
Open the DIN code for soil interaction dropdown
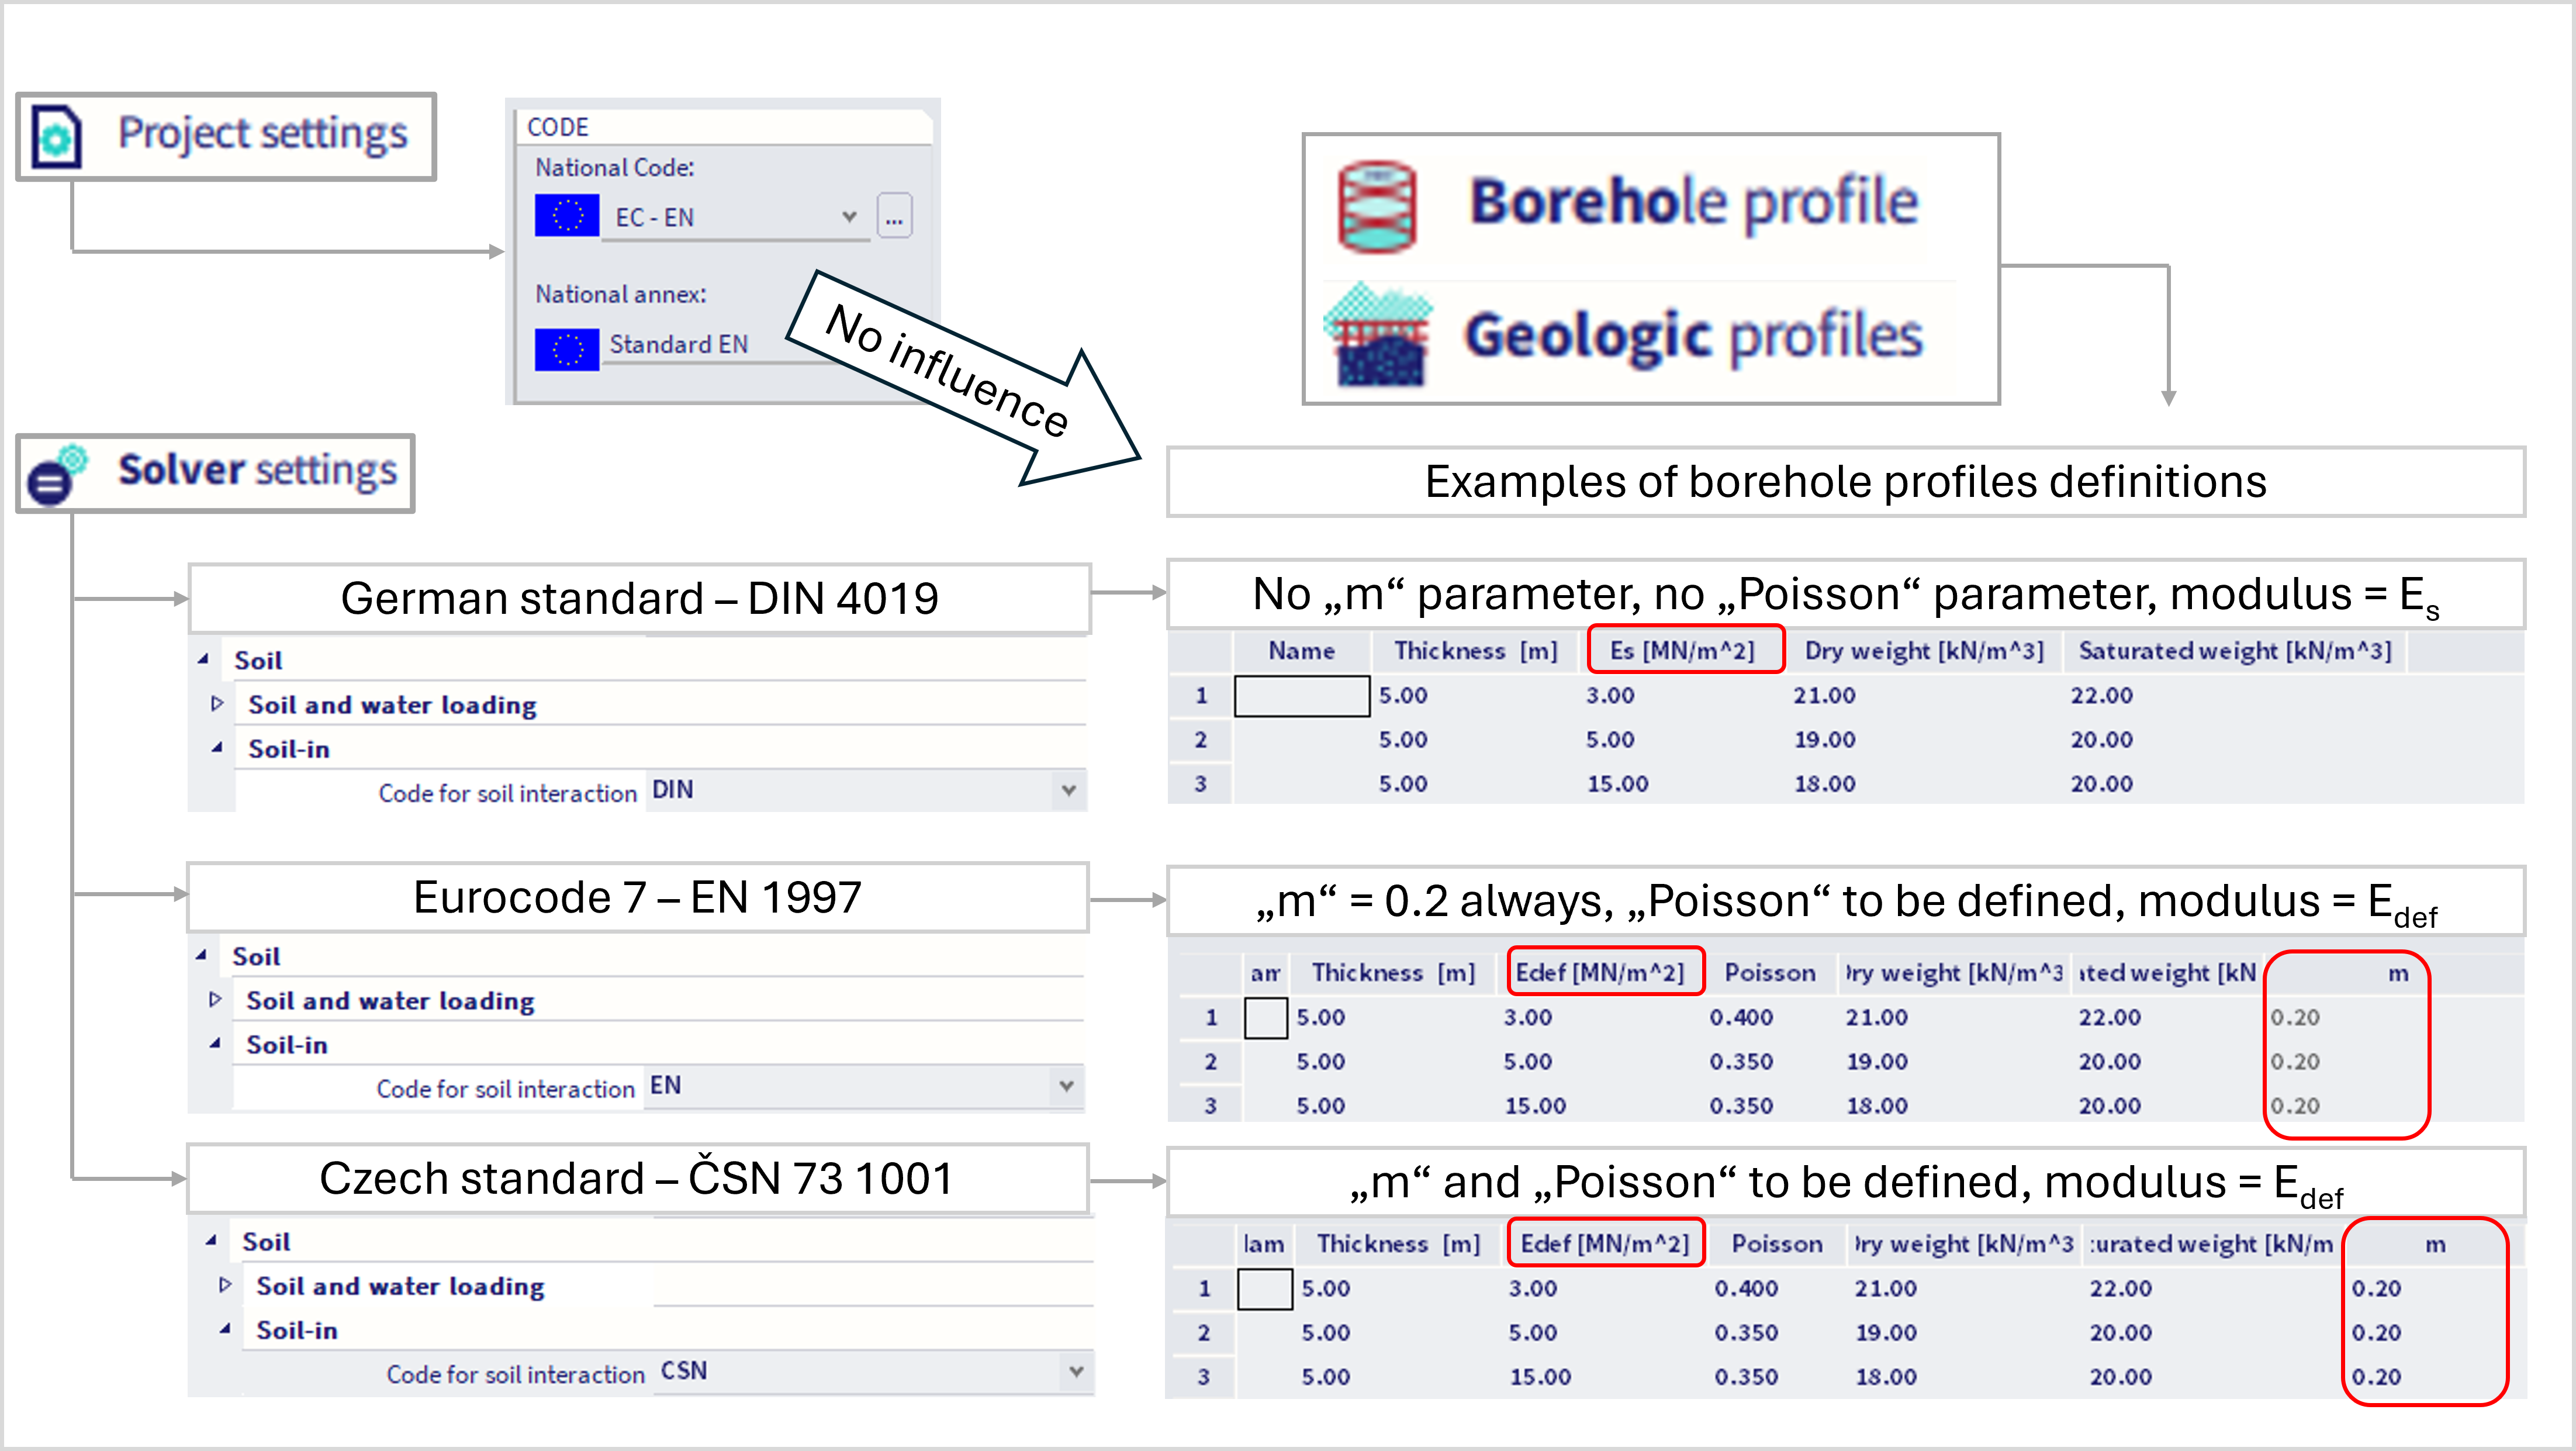(x=1068, y=791)
